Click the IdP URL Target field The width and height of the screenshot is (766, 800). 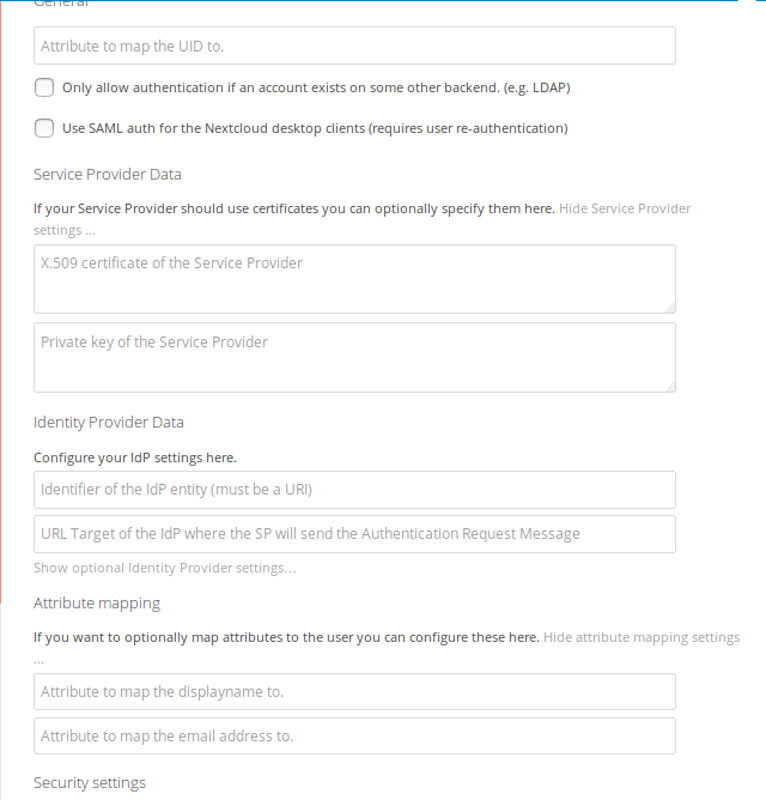click(x=354, y=534)
